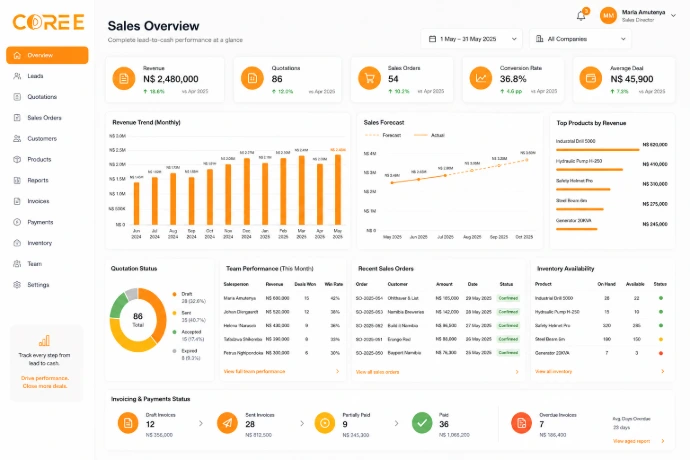Click the Payments sidebar icon

coord(17,222)
